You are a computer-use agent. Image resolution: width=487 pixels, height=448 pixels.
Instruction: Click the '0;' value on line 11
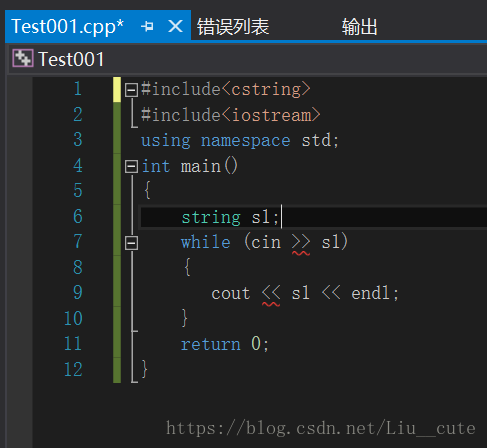pos(260,344)
